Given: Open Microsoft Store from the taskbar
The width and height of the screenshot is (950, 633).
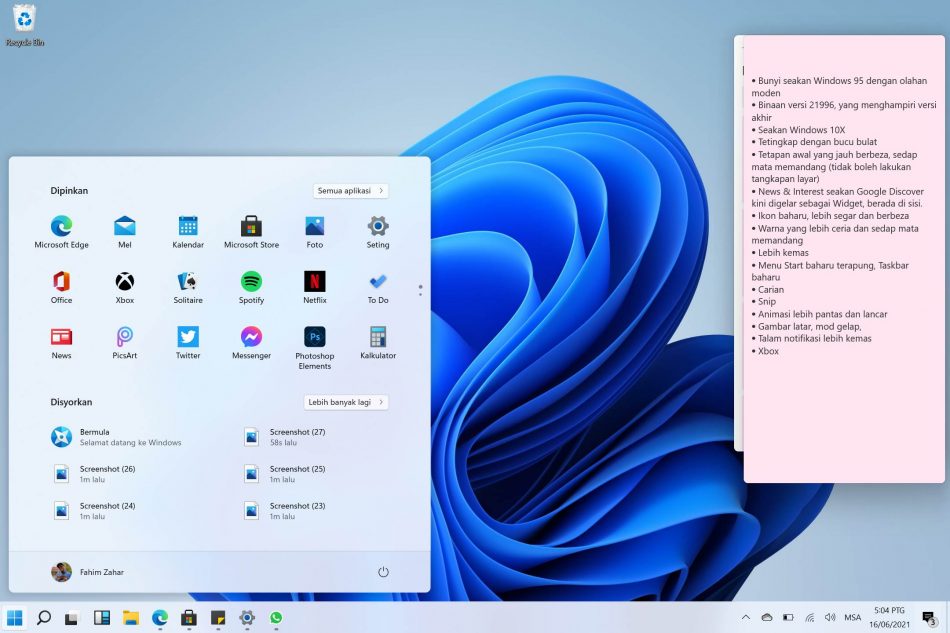Looking at the screenshot, I should click(189, 618).
